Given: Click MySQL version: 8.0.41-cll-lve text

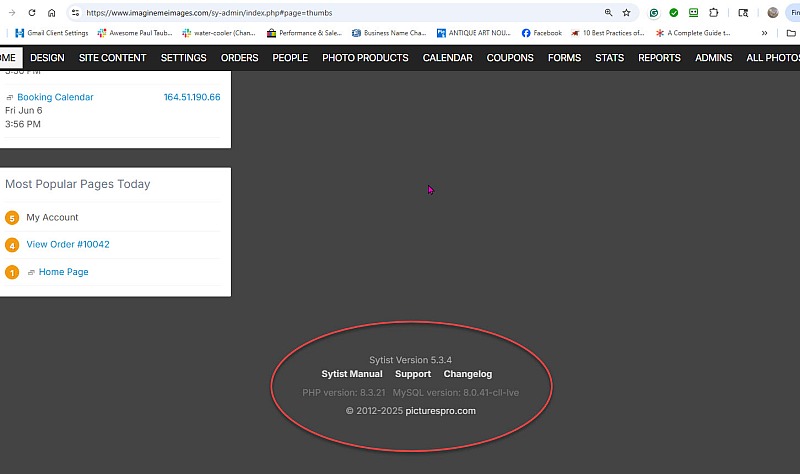Looking at the screenshot, I should click(x=456, y=392).
